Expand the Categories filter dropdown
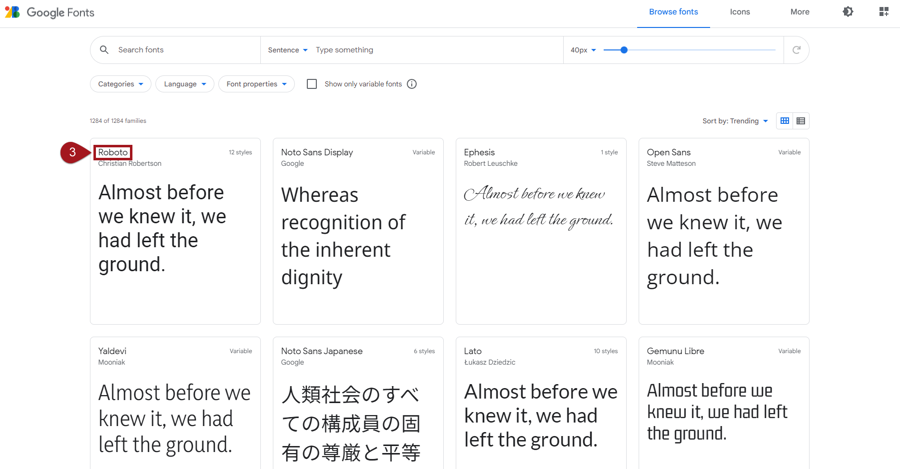Image resolution: width=900 pixels, height=469 pixels. coord(121,84)
